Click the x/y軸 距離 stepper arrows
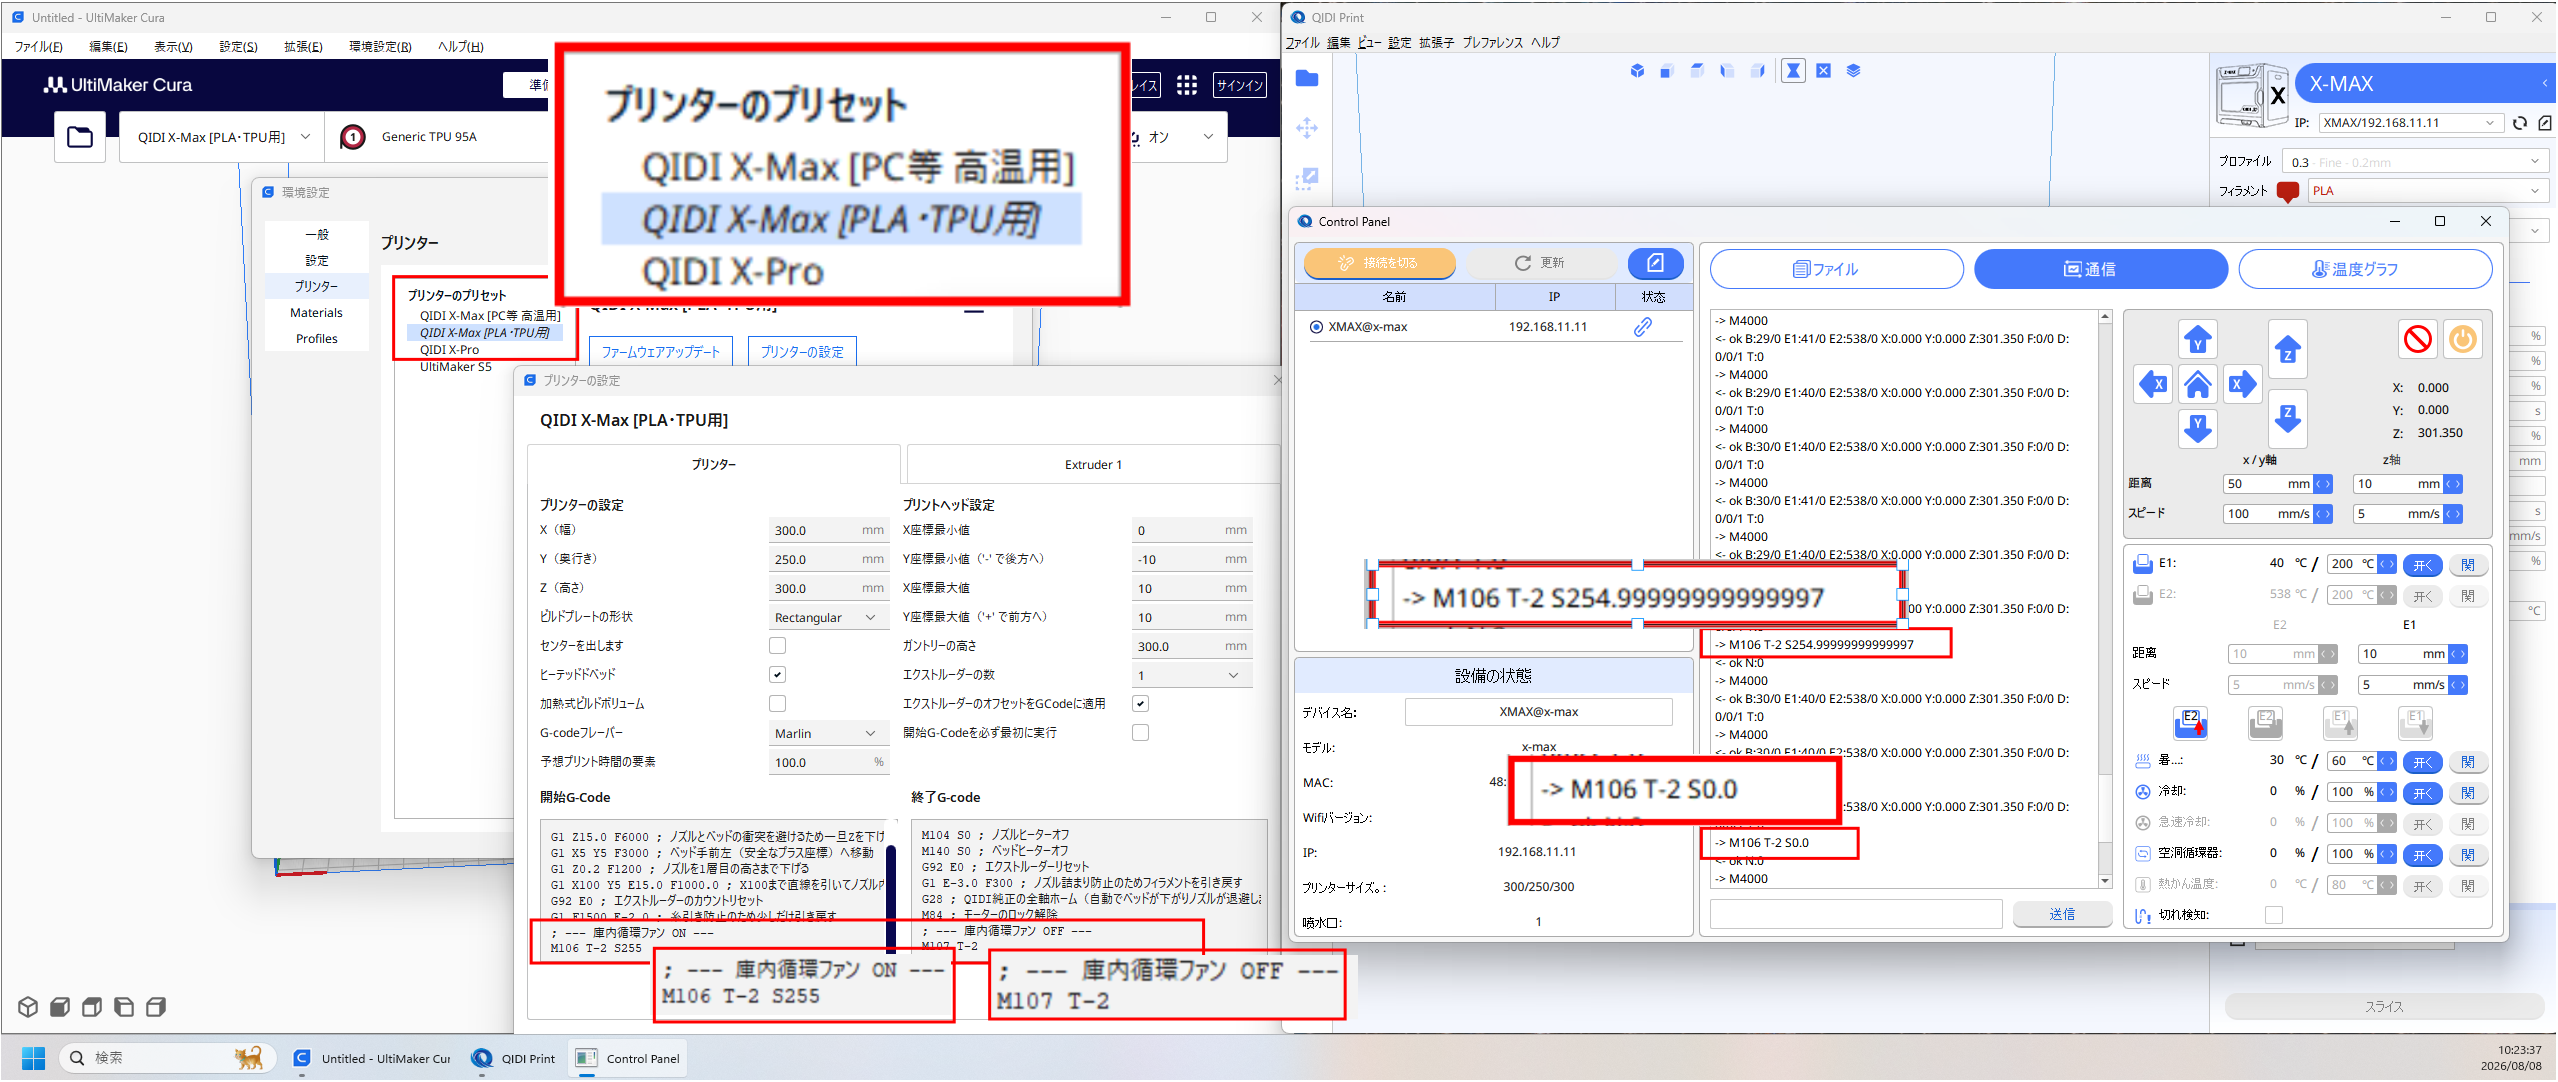This screenshot has width=2558, height=1082. point(2324,484)
